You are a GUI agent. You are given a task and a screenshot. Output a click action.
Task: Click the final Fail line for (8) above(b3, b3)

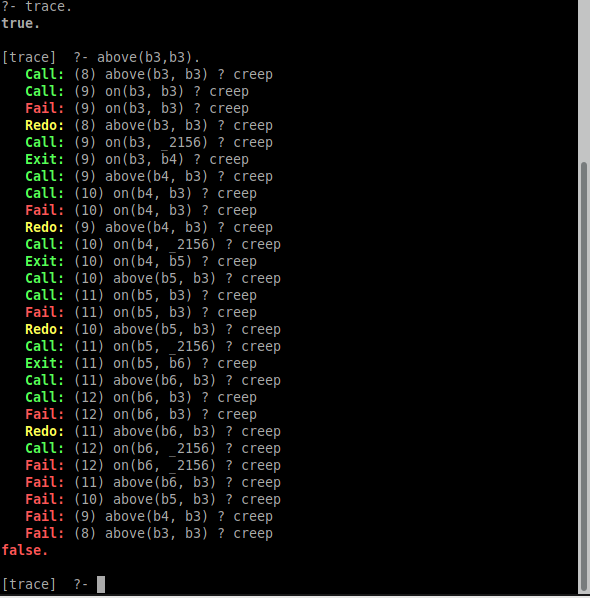coord(149,533)
